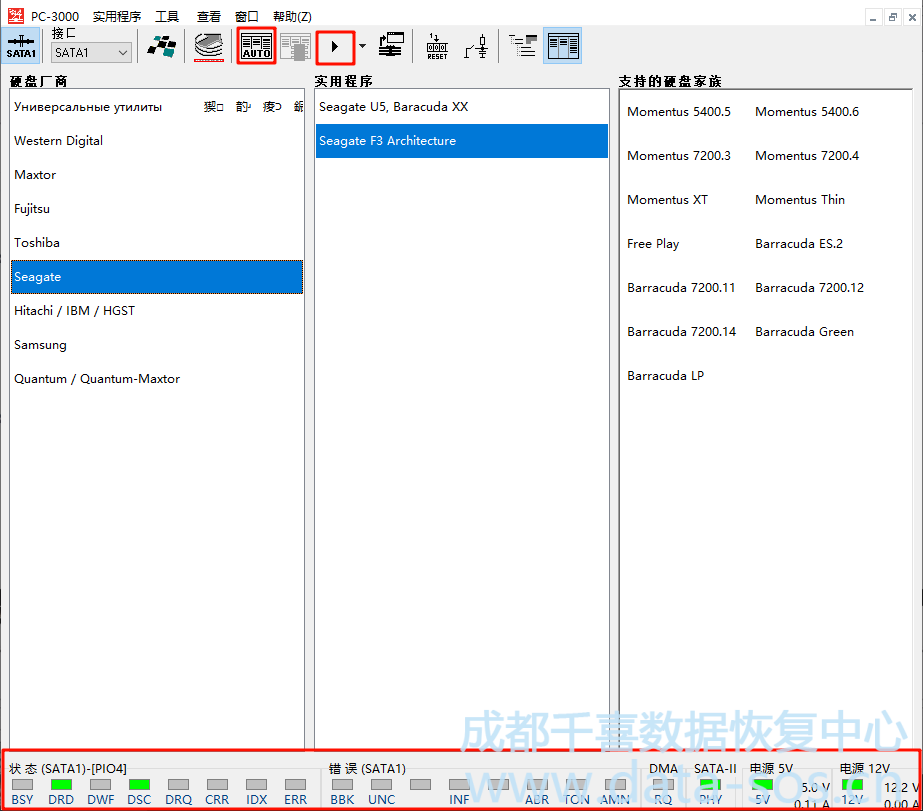923x811 pixels.
Task: Click the RESET toolbar icon
Action: [437, 46]
